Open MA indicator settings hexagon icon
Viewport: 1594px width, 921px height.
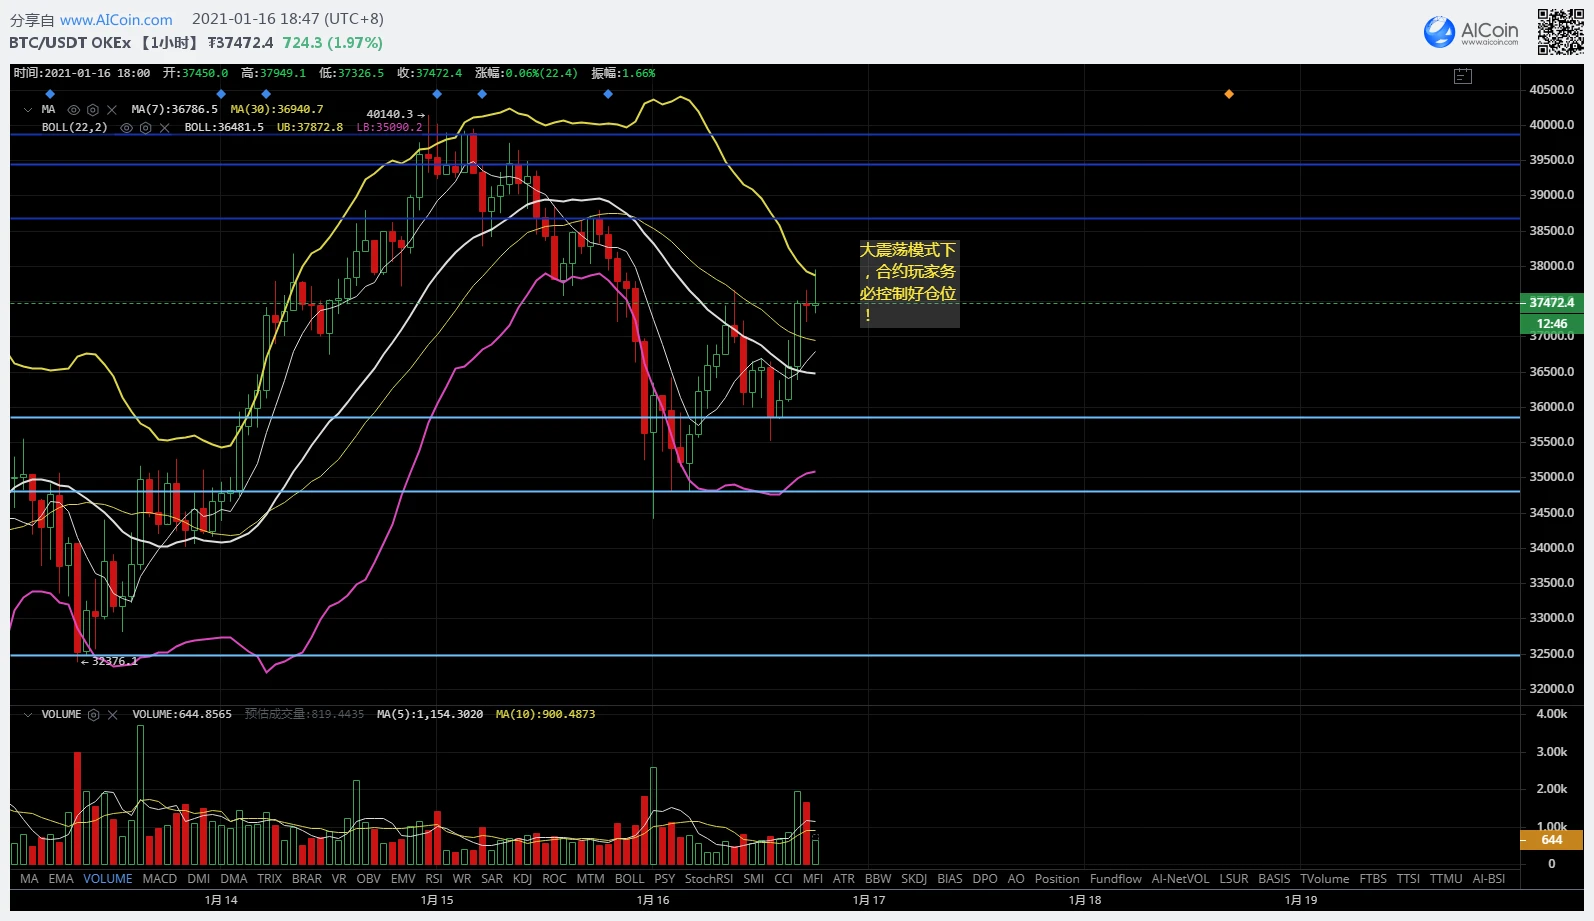[93, 110]
